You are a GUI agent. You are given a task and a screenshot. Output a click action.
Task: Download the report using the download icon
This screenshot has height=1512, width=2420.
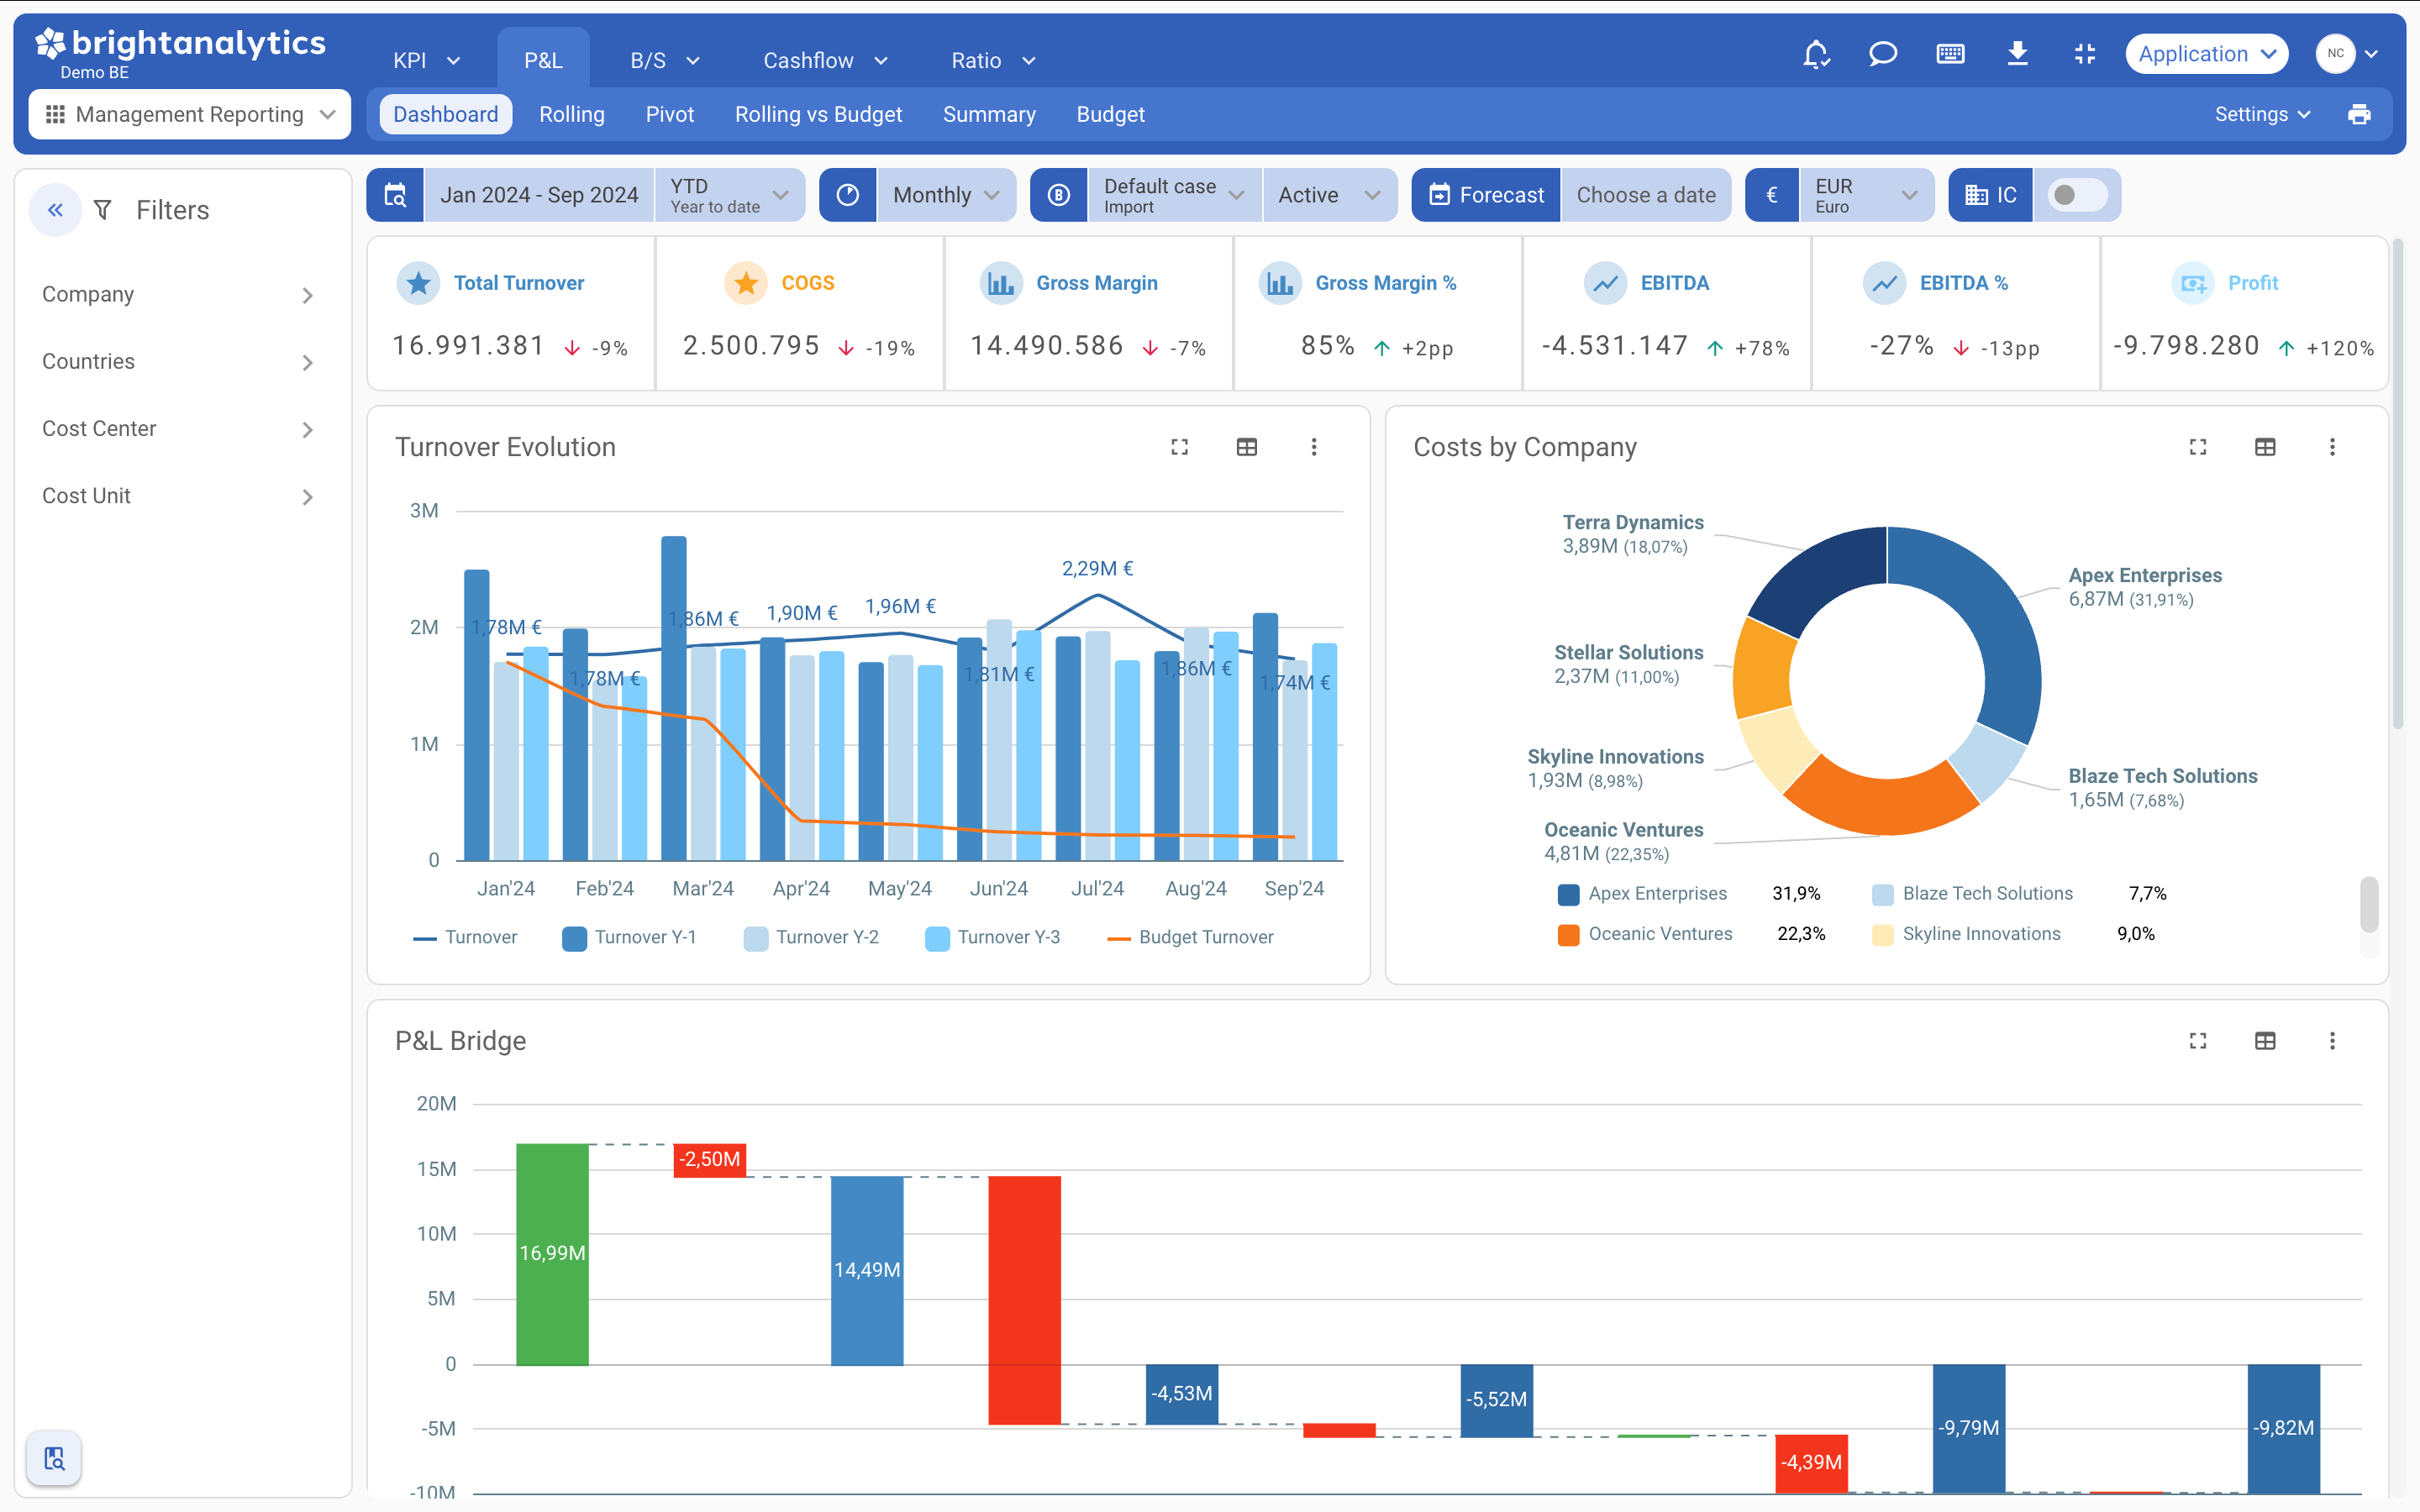pos(2018,54)
